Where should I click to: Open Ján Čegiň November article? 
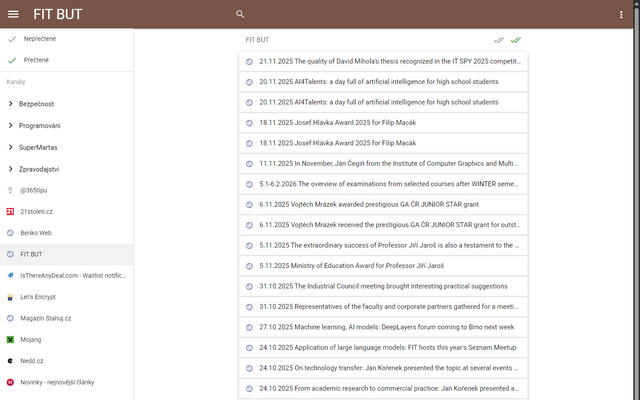[383, 164]
